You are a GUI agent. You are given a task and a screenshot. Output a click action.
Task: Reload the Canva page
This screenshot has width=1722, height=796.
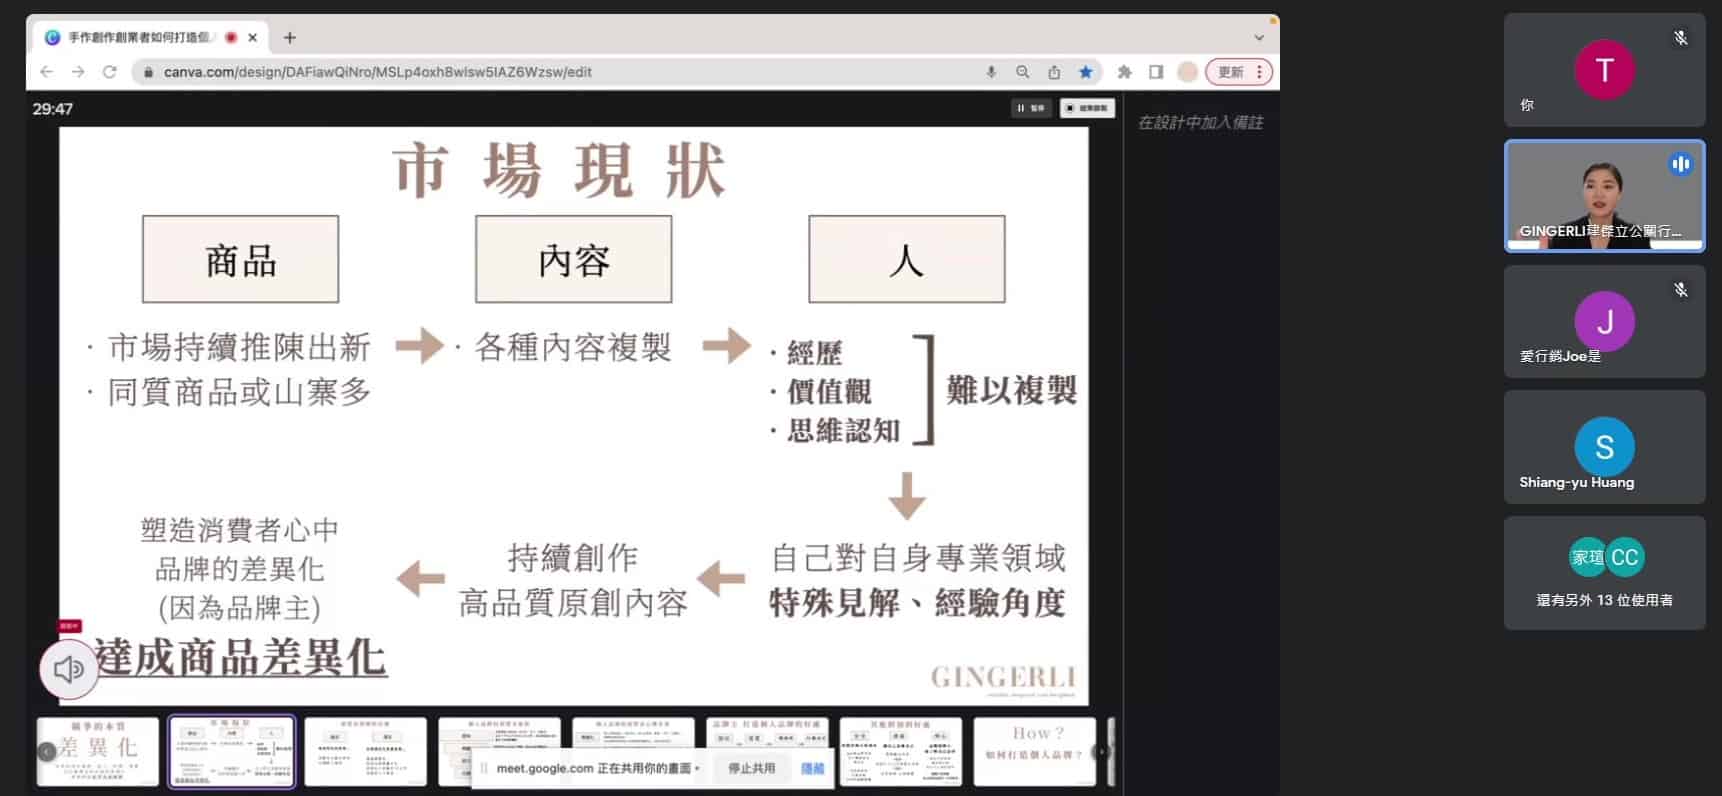110,72
